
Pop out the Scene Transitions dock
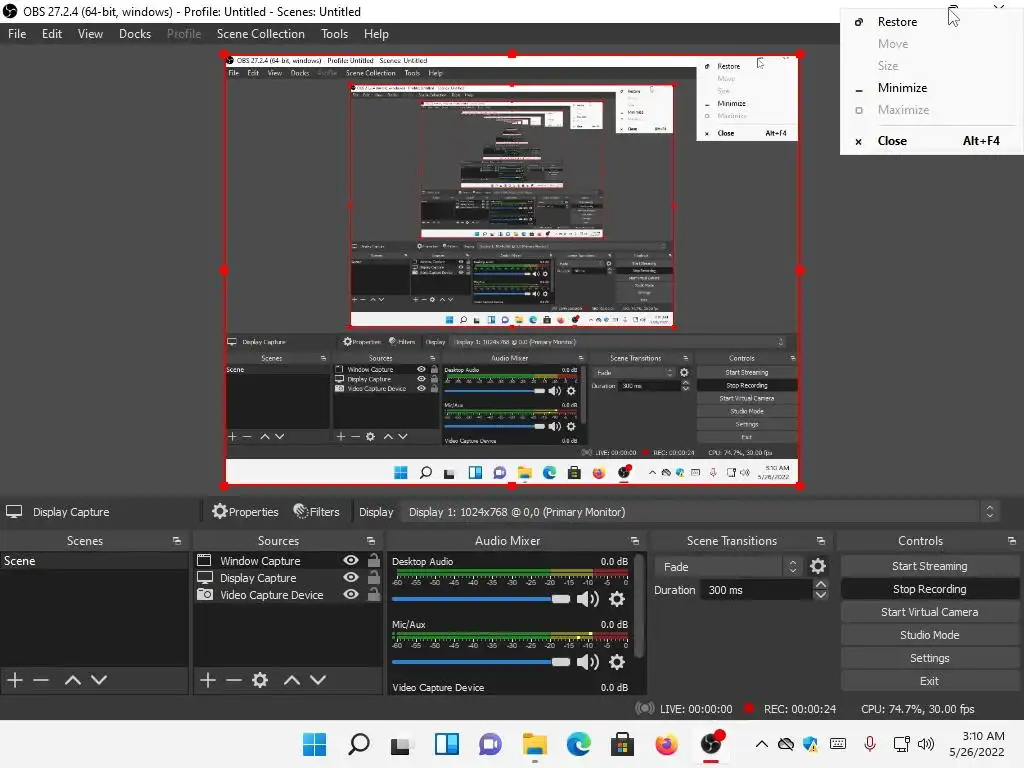821,541
